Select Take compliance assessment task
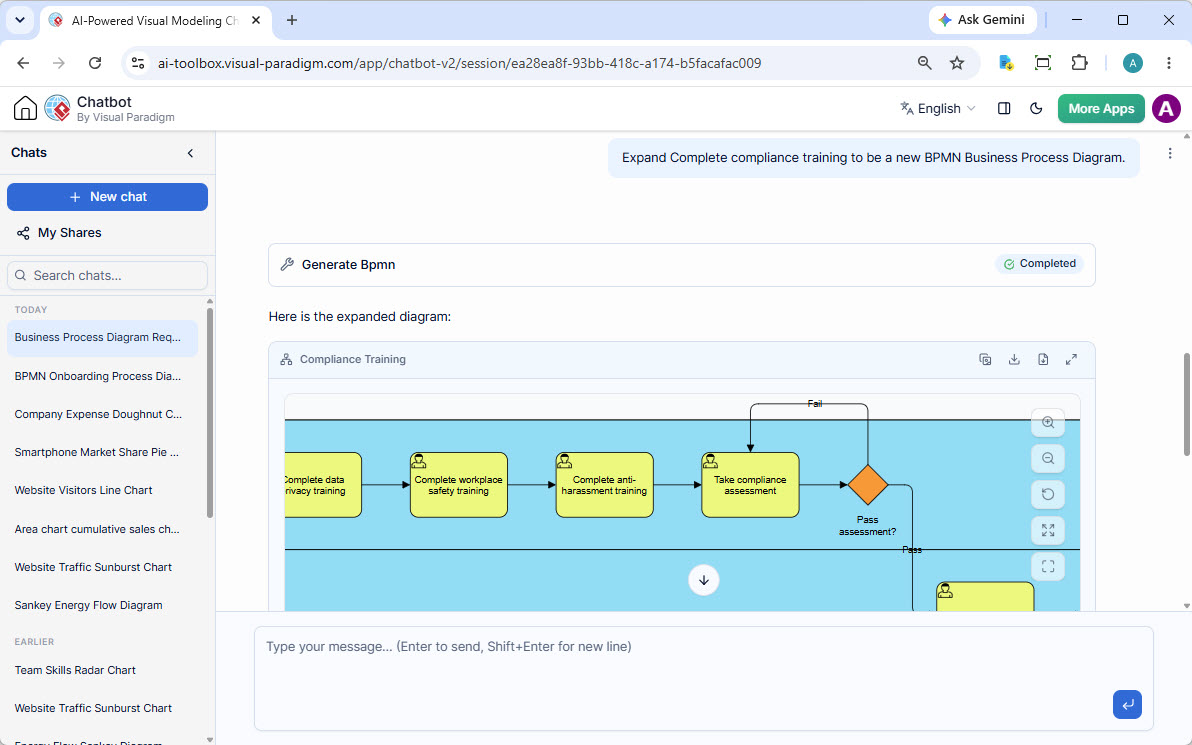Image resolution: width=1192 pixels, height=745 pixels. pyautogui.click(x=750, y=485)
